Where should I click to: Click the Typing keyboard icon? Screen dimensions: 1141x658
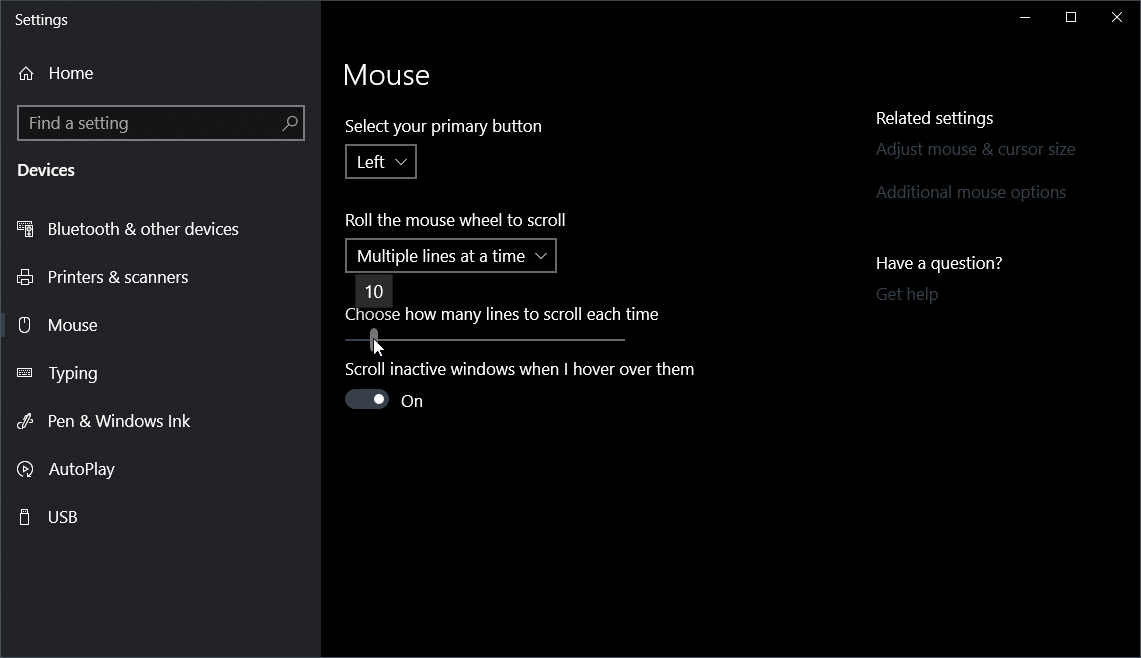click(x=25, y=373)
